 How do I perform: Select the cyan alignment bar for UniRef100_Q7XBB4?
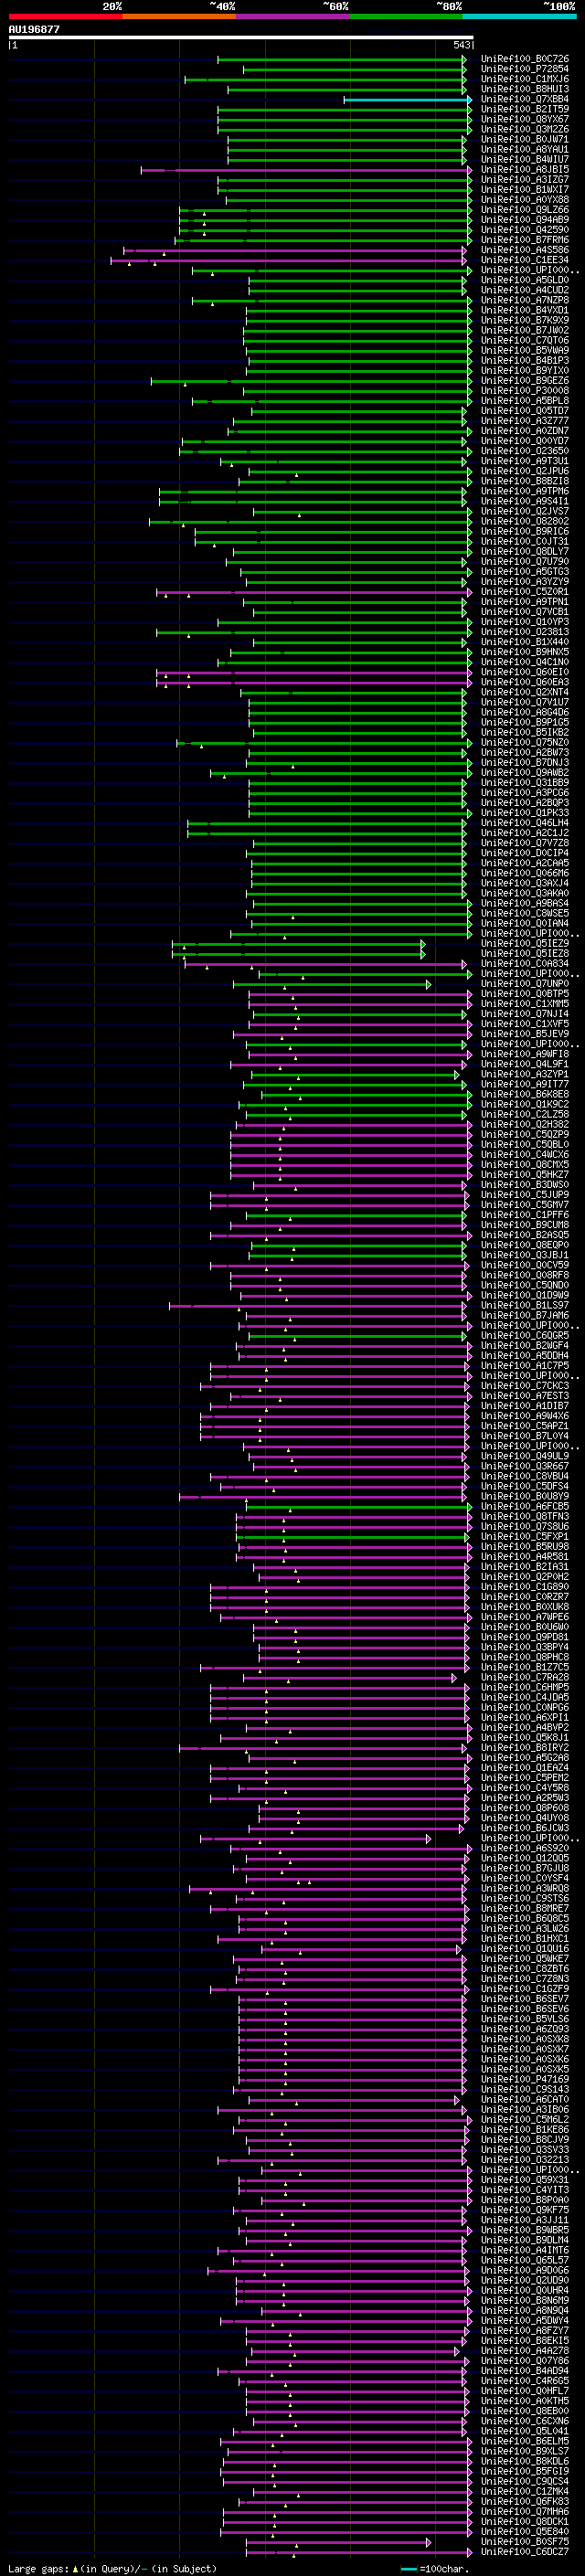click(x=408, y=99)
